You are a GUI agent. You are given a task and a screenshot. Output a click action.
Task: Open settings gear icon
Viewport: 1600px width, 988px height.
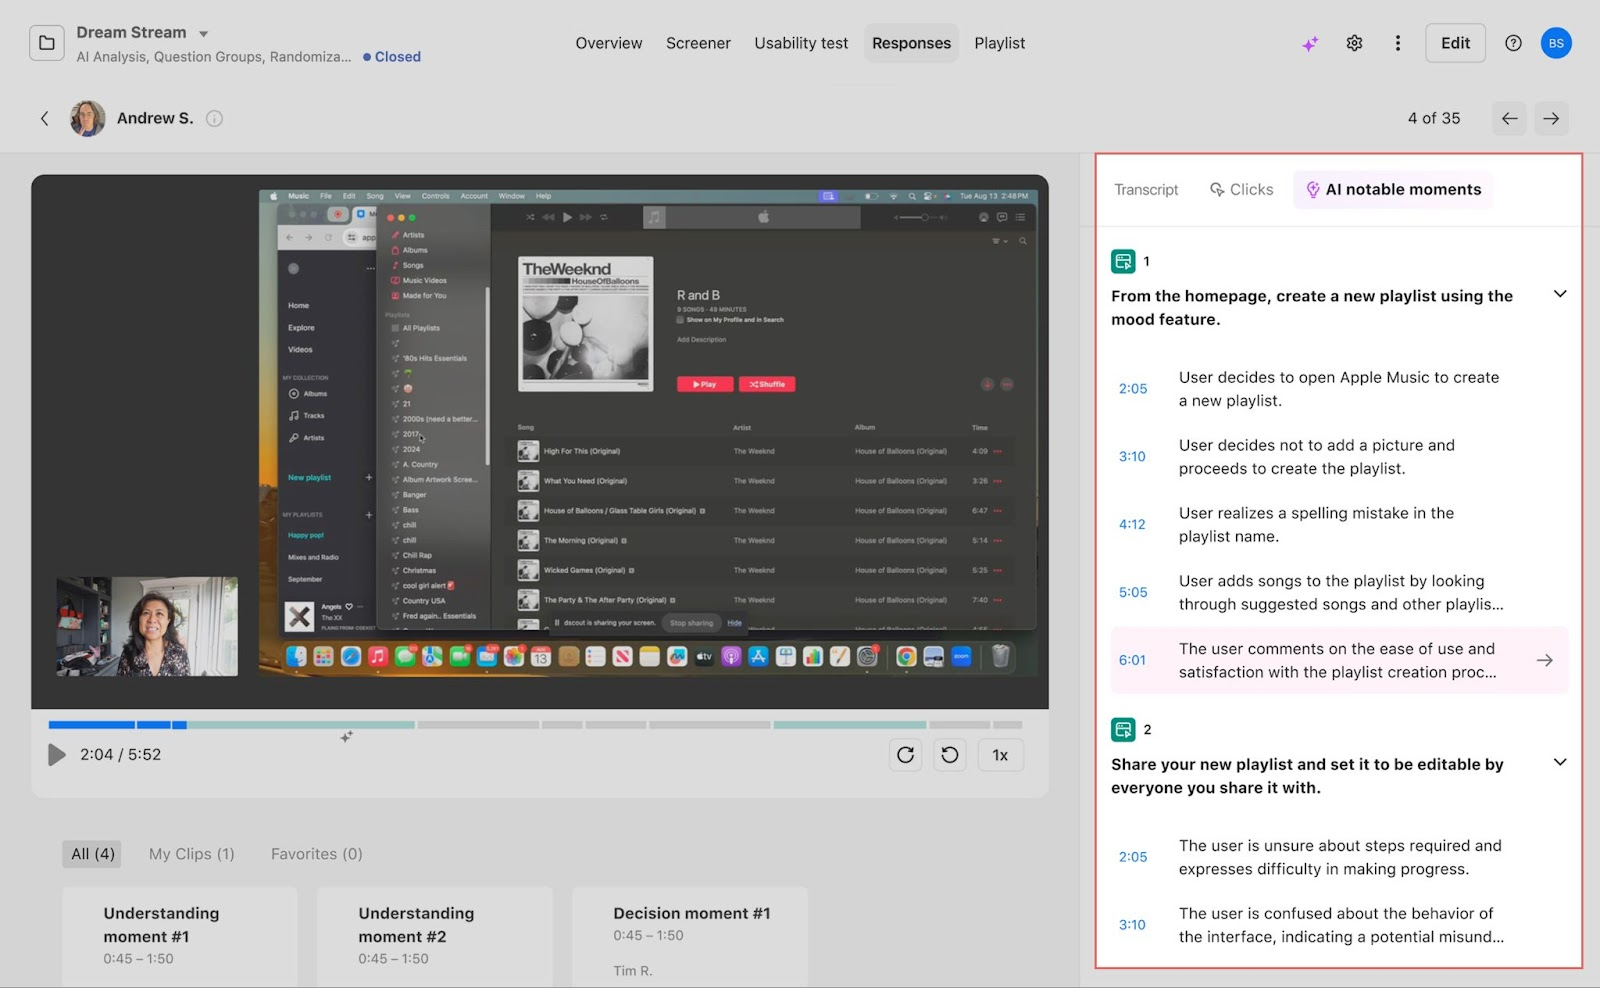click(x=1354, y=43)
